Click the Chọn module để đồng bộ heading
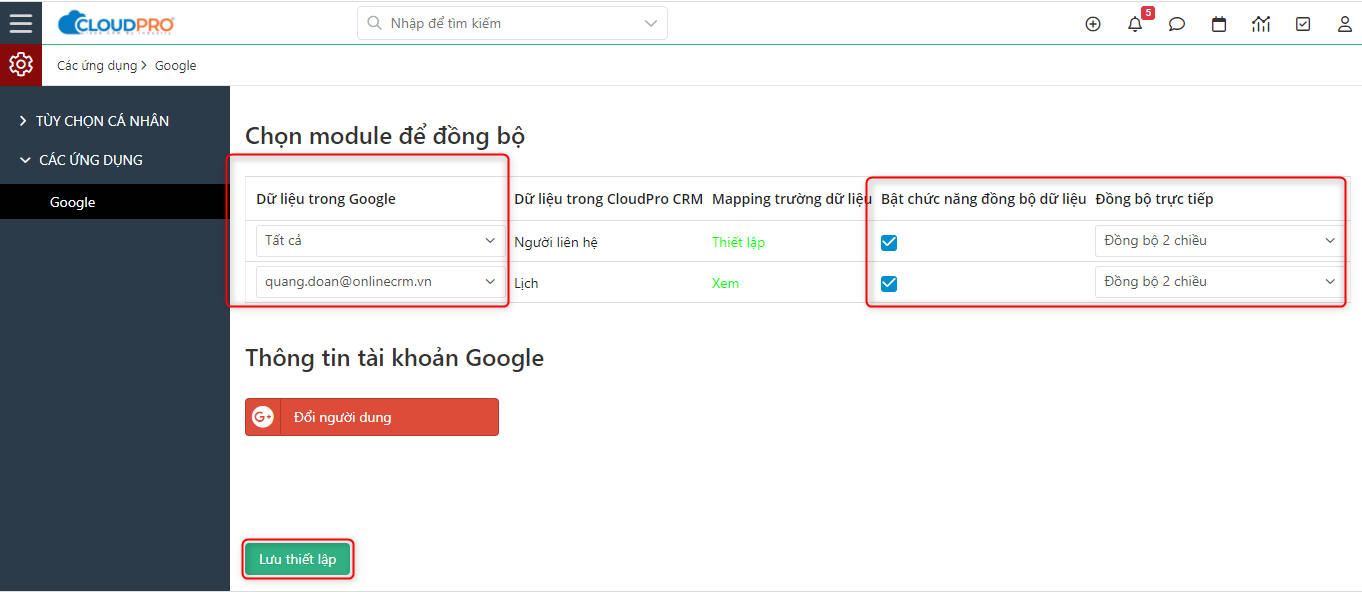The image size is (1362, 592). click(385, 136)
